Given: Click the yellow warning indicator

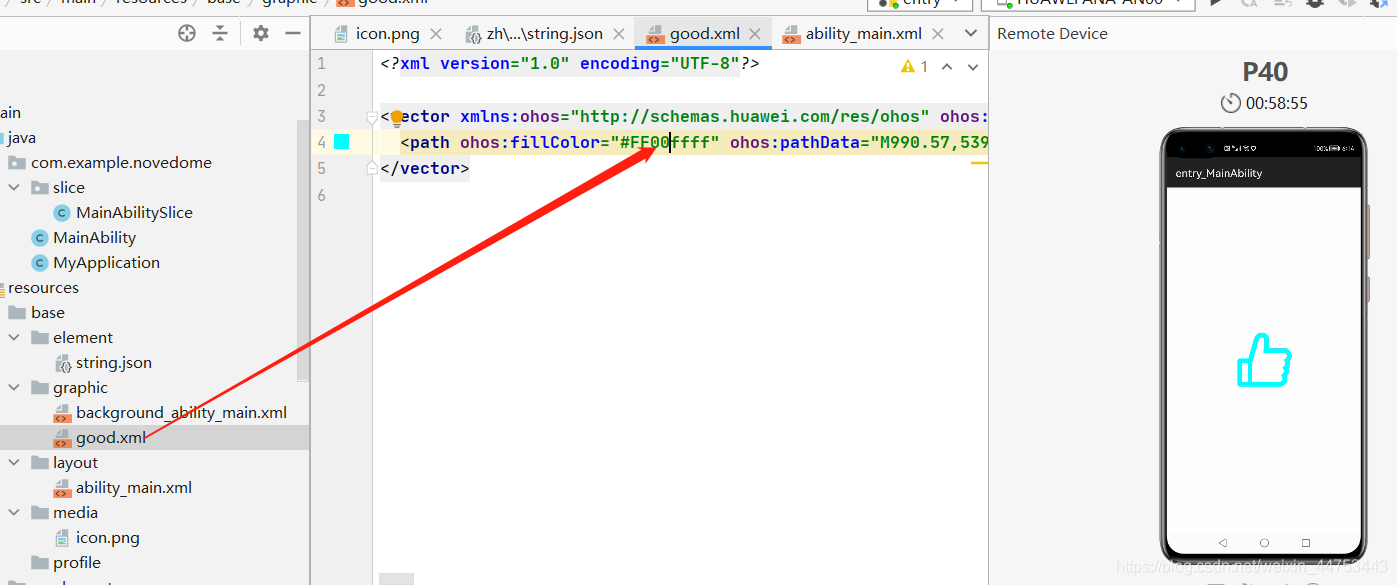Looking at the screenshot, I should (x=908, y=67).
